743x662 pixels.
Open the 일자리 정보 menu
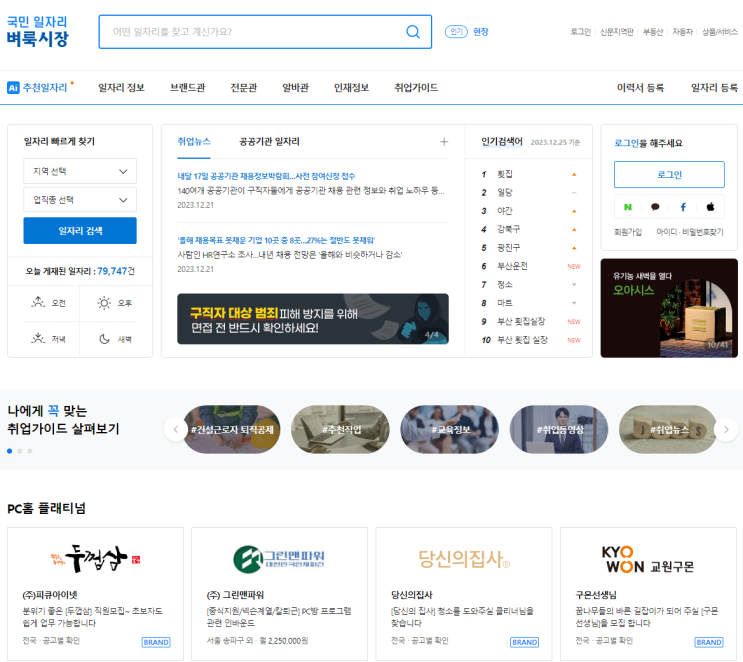point(121,88)
